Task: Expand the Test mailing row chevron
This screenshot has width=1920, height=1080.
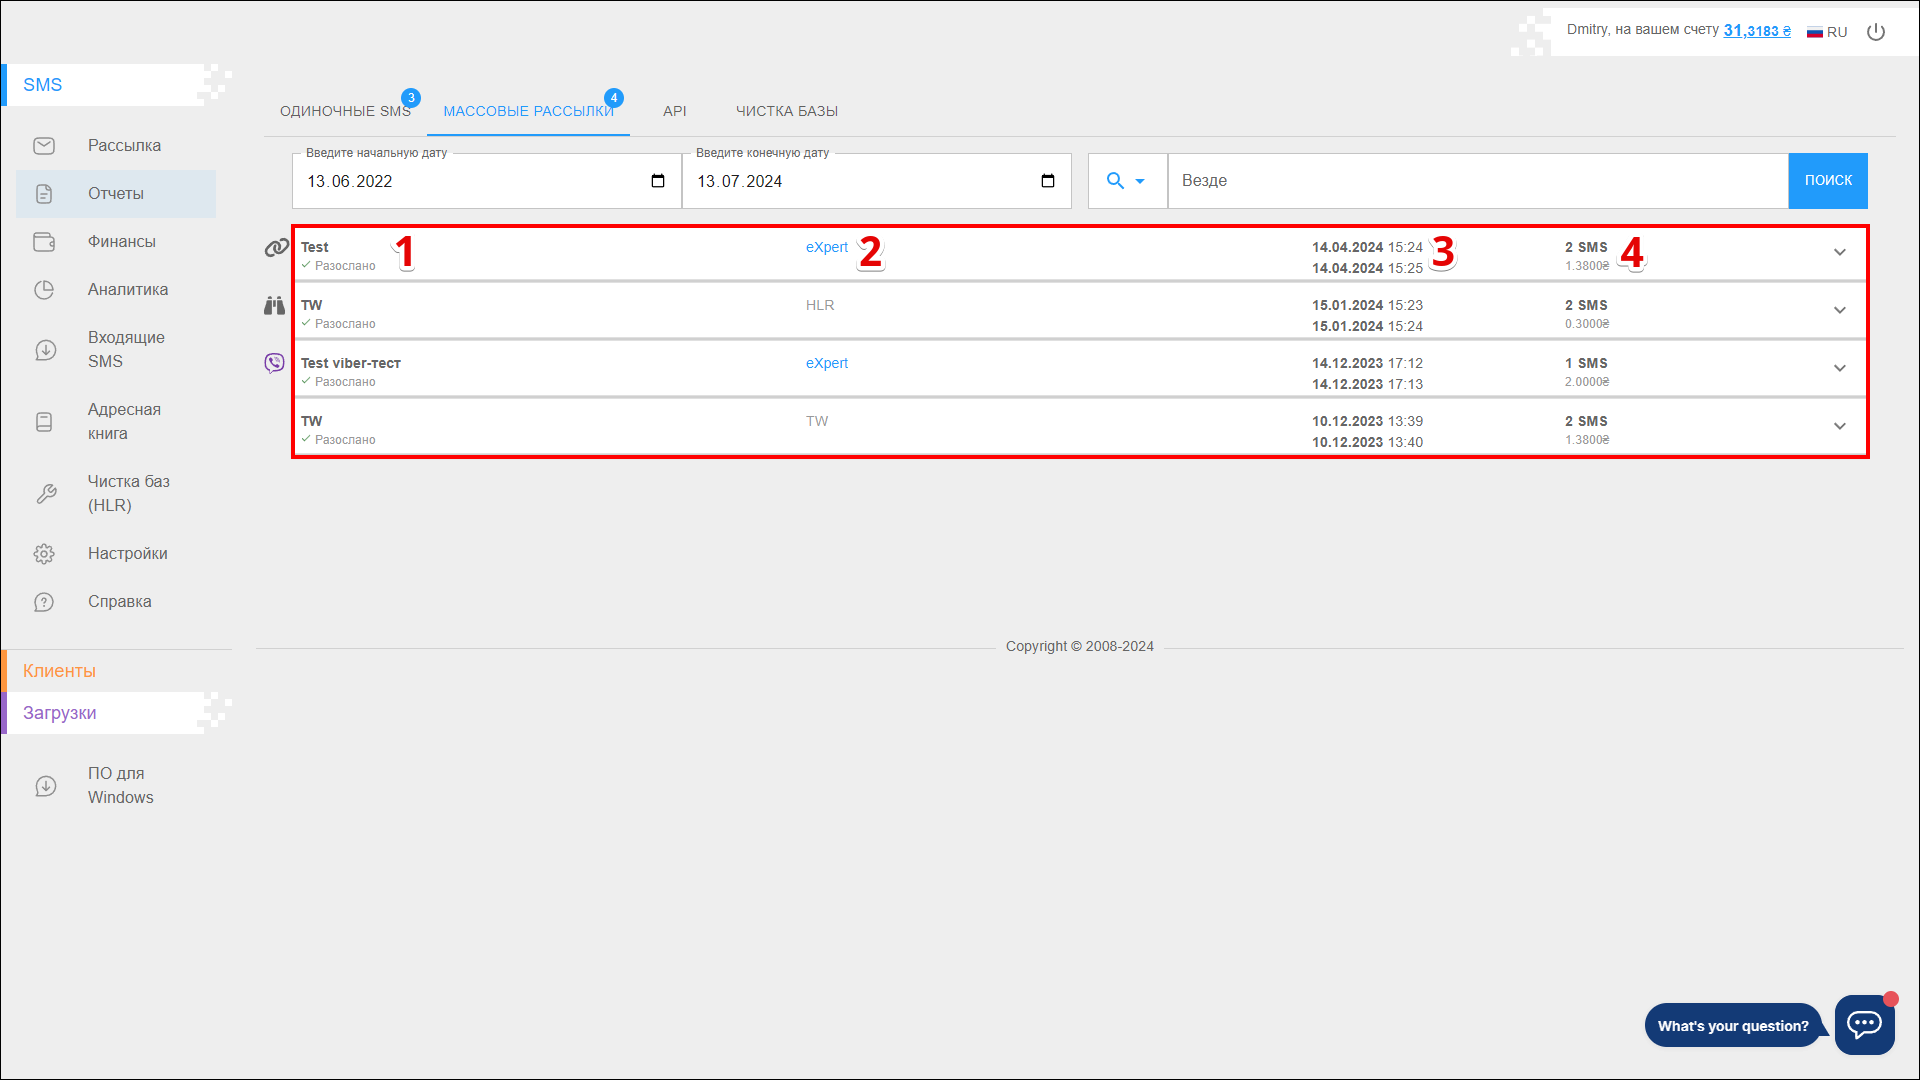Action: 1839,253
